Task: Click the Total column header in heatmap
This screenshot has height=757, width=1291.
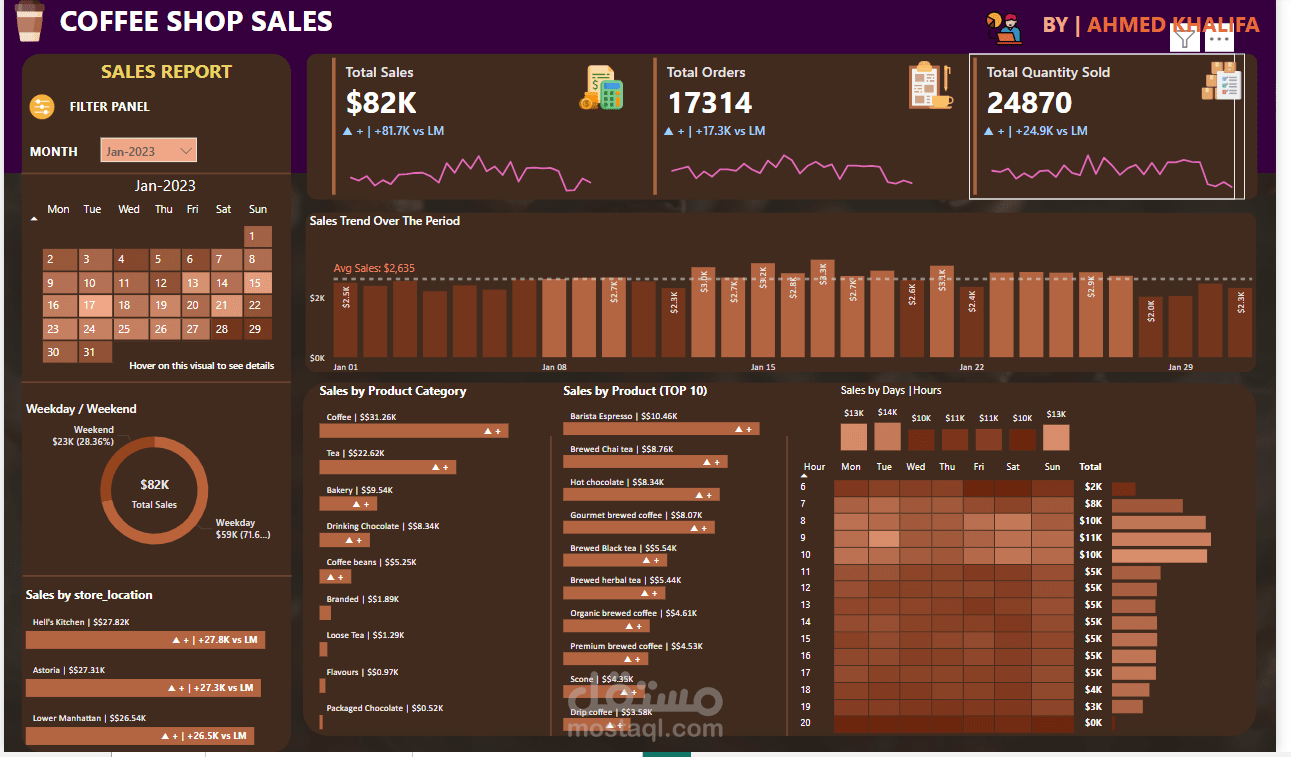Action: click(x=1090, y=466)
